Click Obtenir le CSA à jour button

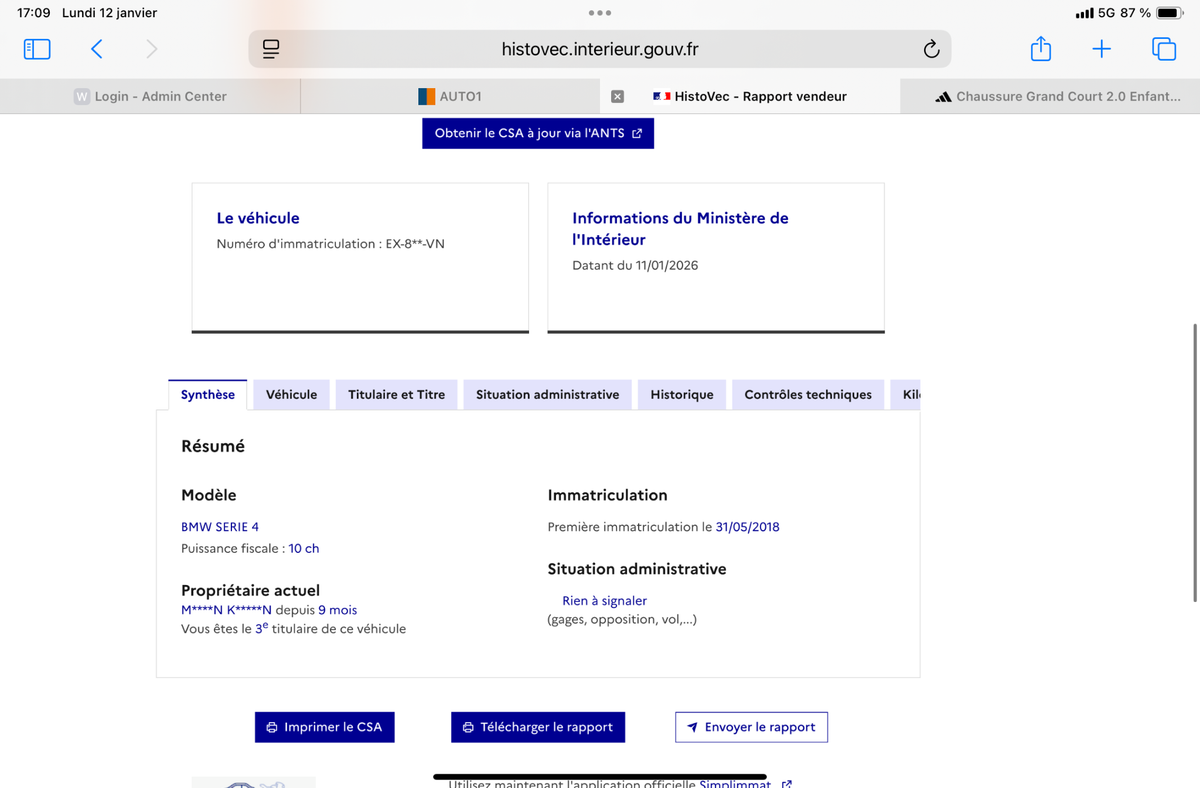(x=538, y=133)
